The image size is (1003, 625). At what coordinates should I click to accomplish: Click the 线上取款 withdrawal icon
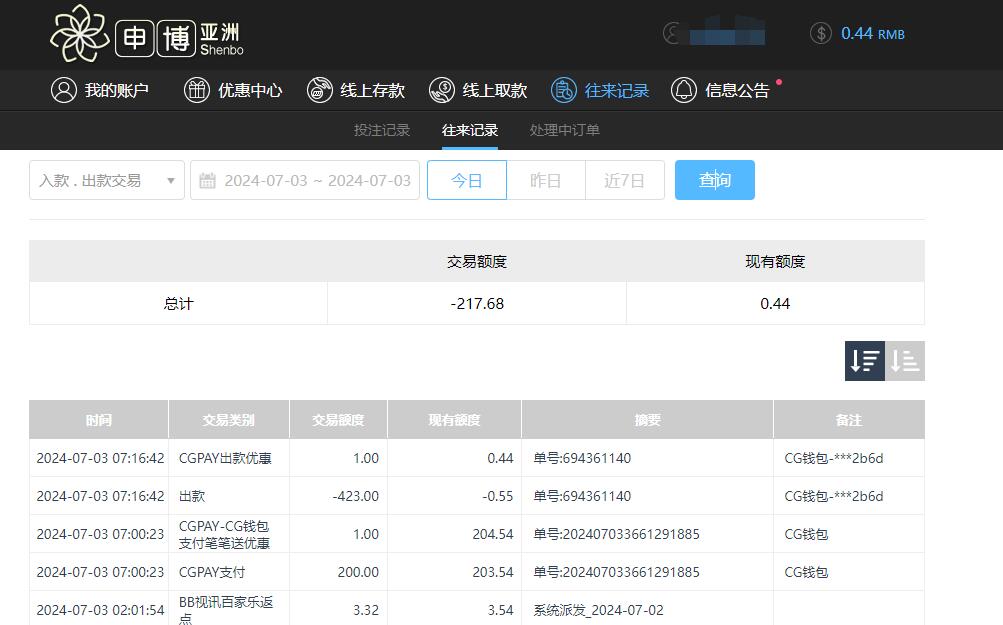(x=441, y=90)
